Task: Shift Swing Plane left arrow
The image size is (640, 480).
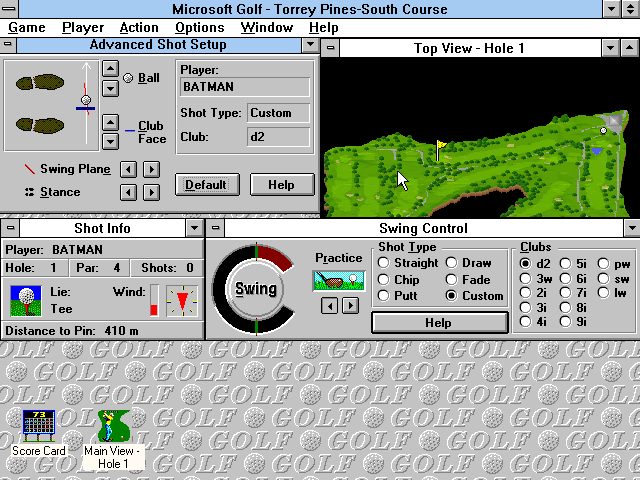Action: click(x=128, y=169)
